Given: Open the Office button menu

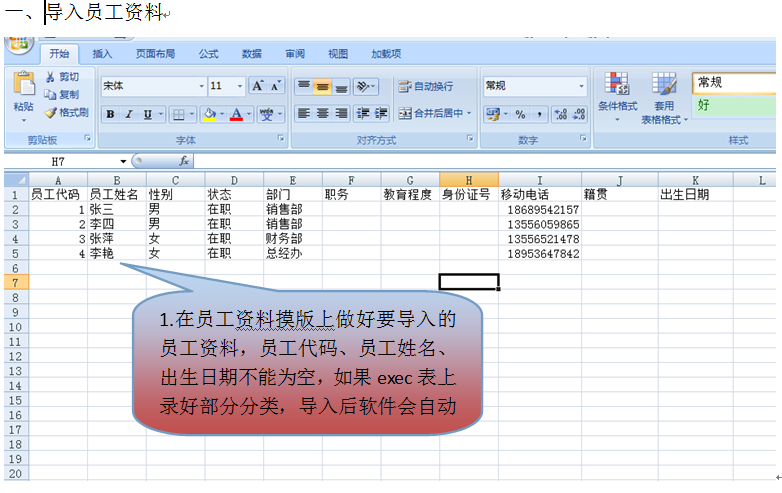Looking at the screenshot, I should [19, 45].
